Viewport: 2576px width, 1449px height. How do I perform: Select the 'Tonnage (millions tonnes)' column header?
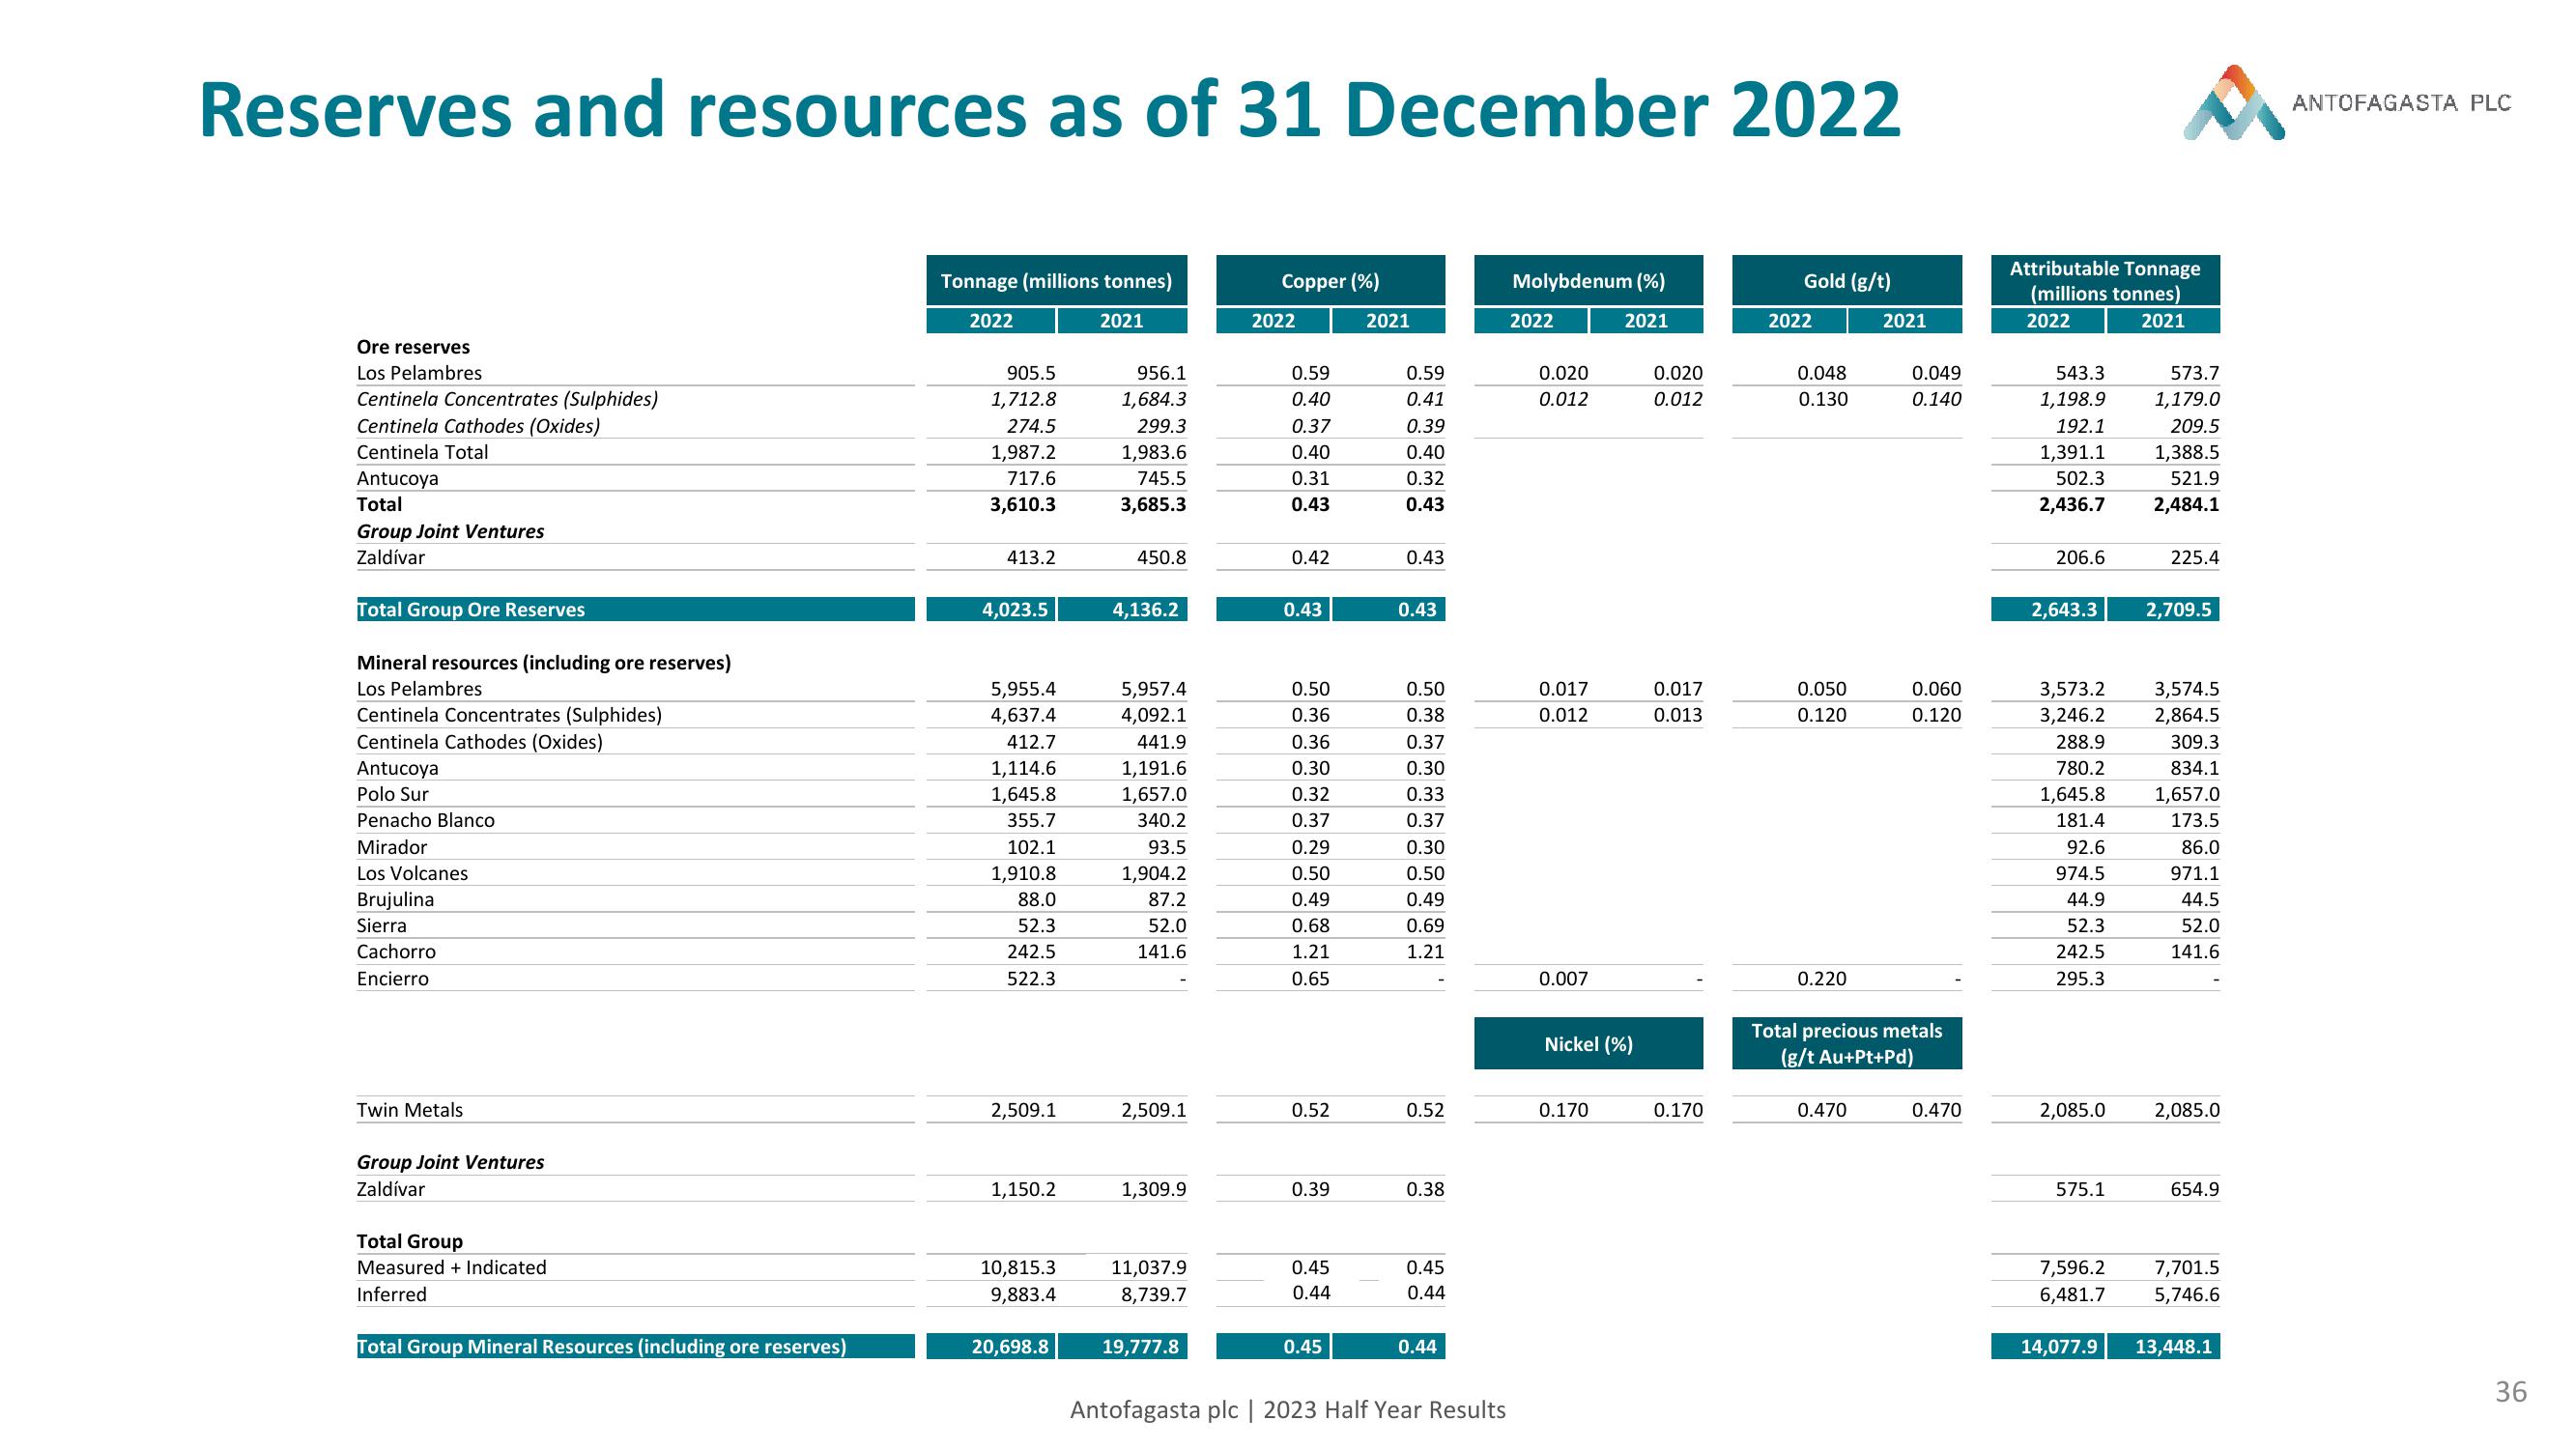(1056, 281)
